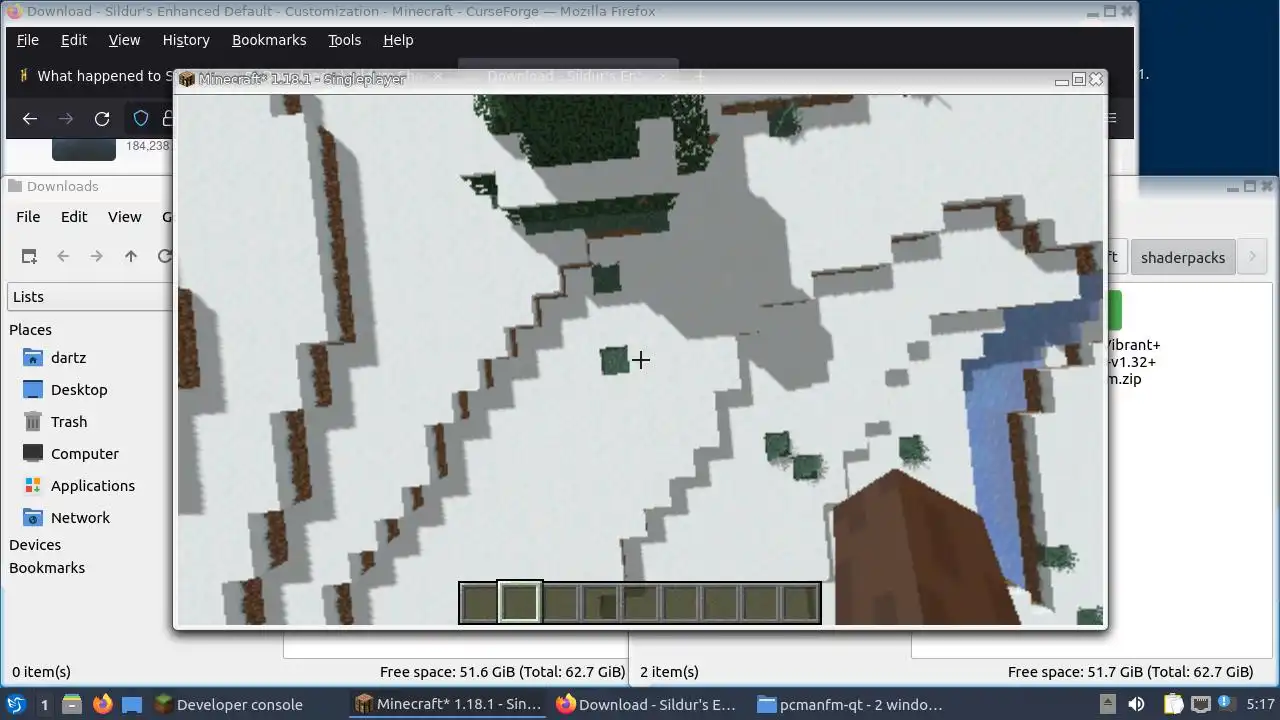
Task: Open Firefox File menu
Action: click(28, 40)
